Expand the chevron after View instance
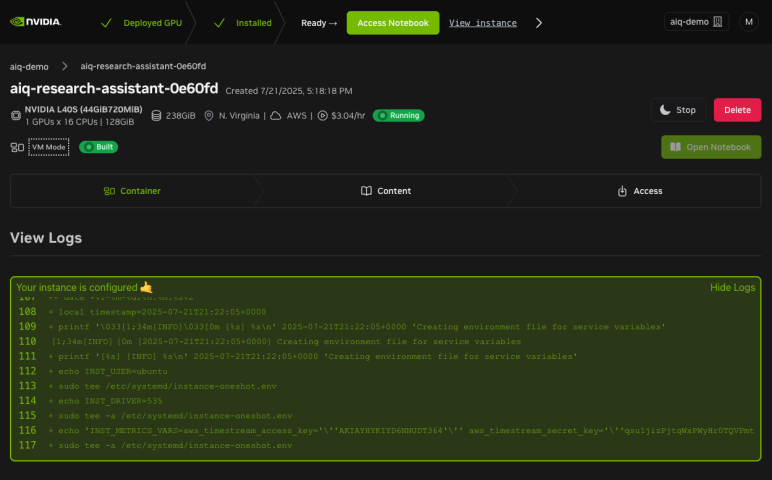The height and width of the screenshot is (480, 772). click(540, 23)
